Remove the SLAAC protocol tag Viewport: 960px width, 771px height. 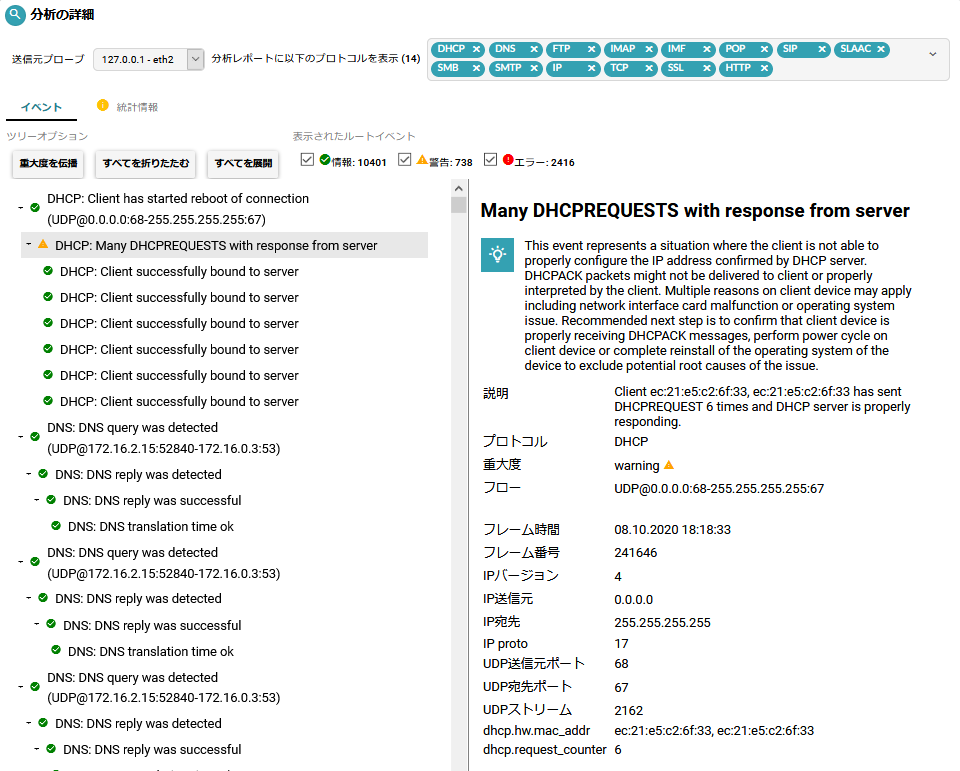tap(881, 49)
